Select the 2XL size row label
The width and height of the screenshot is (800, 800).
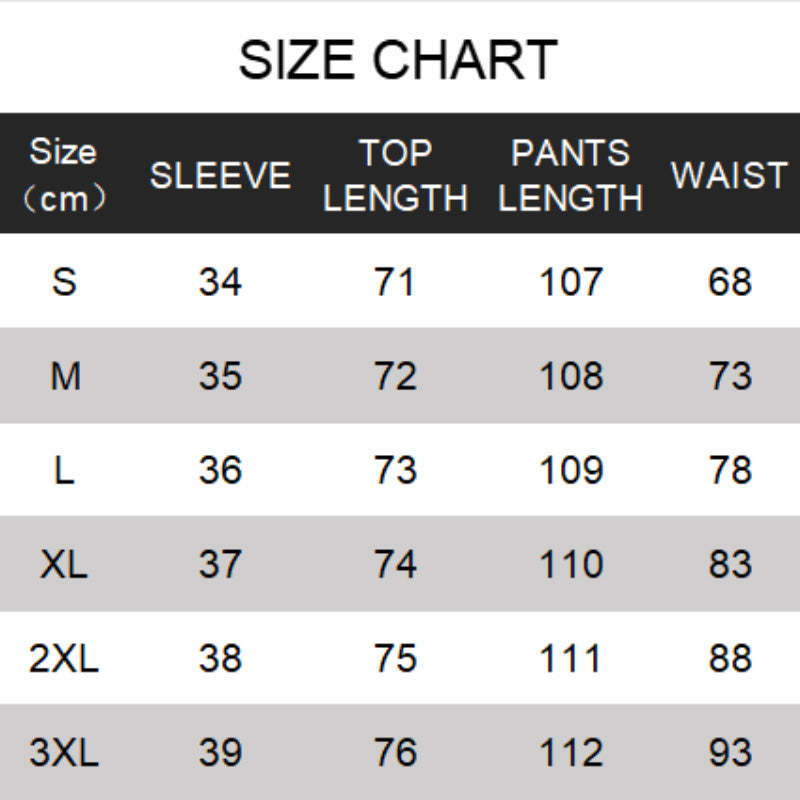64,658
